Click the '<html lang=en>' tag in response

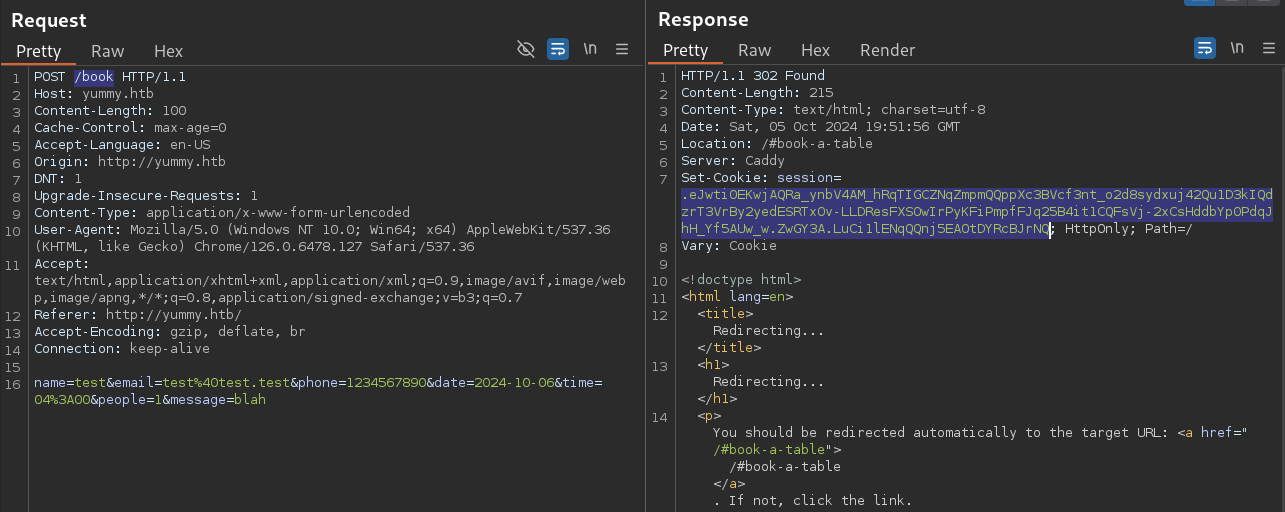click(737, 297)
